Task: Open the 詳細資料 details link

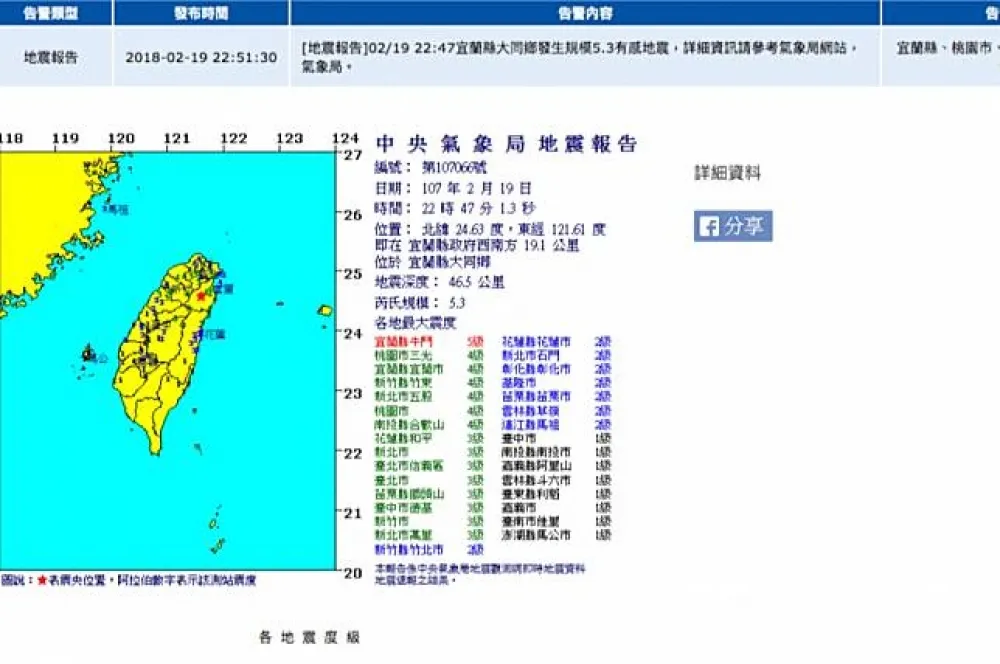Action: [727, 173]
